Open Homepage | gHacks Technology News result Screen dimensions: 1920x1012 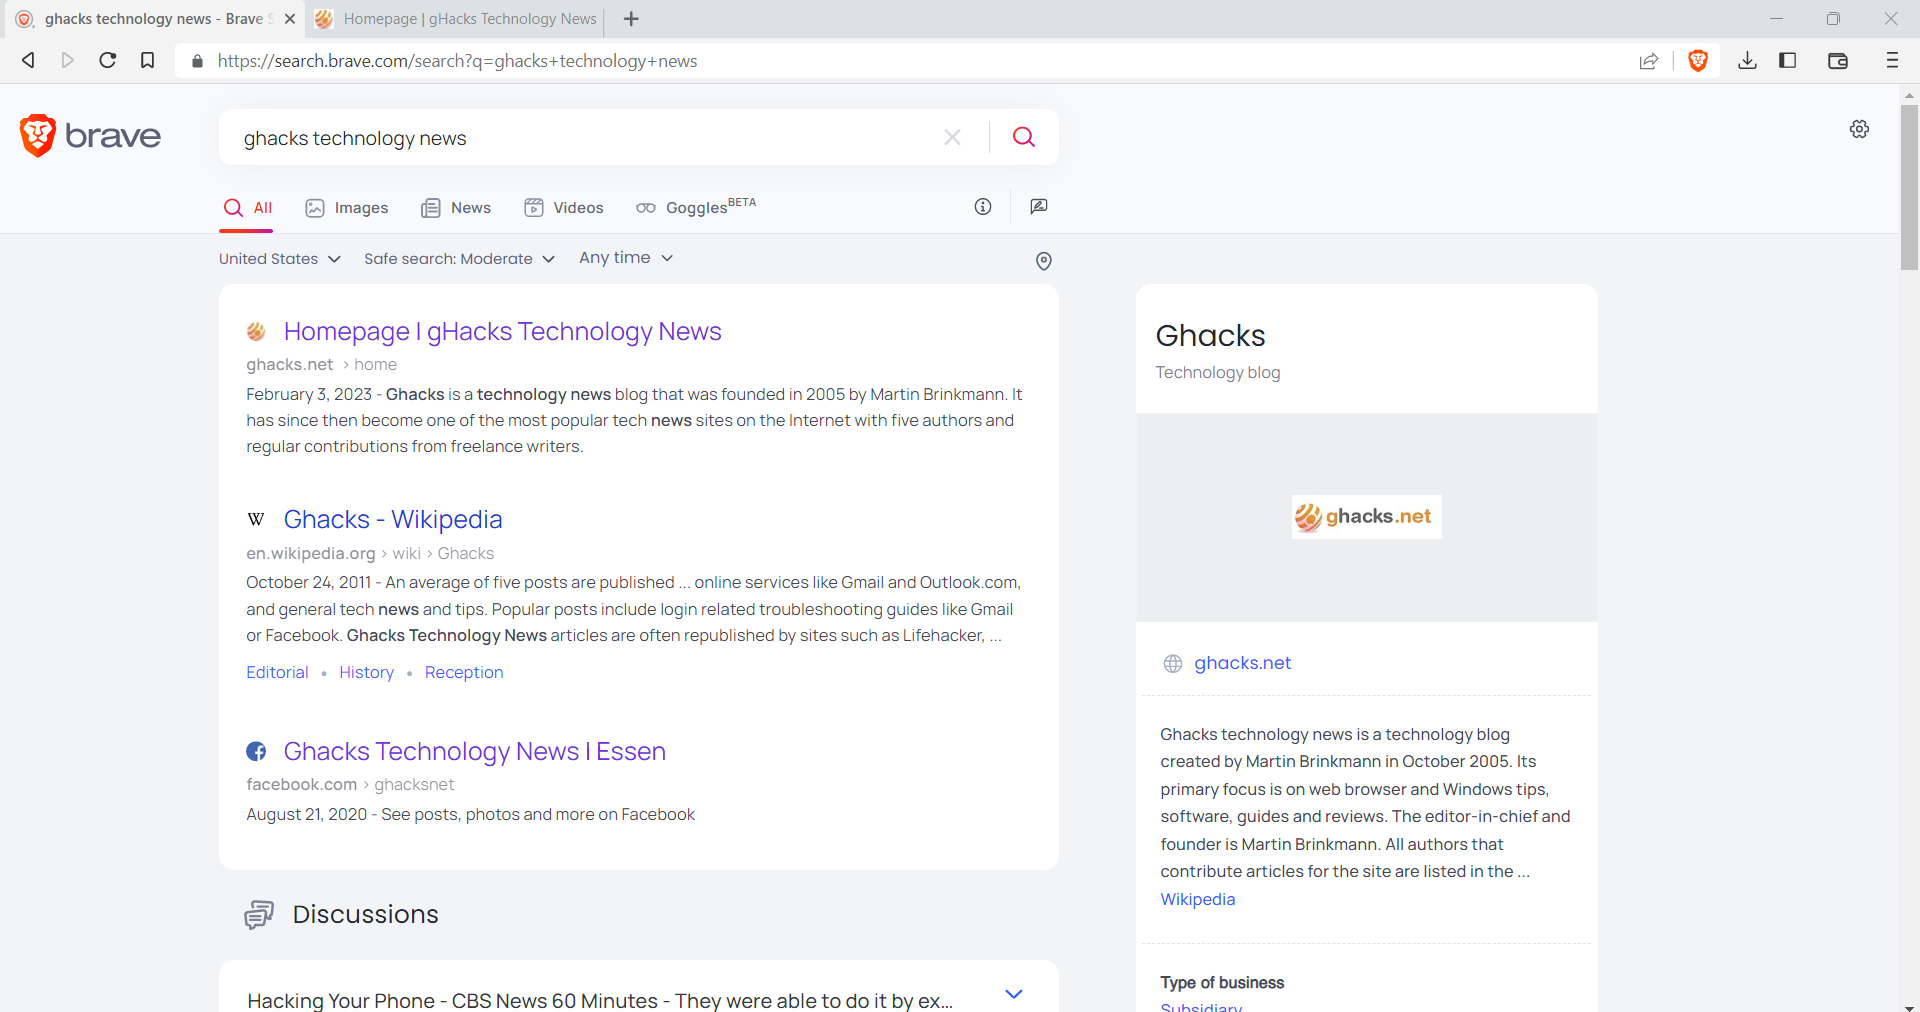(503, 331)
